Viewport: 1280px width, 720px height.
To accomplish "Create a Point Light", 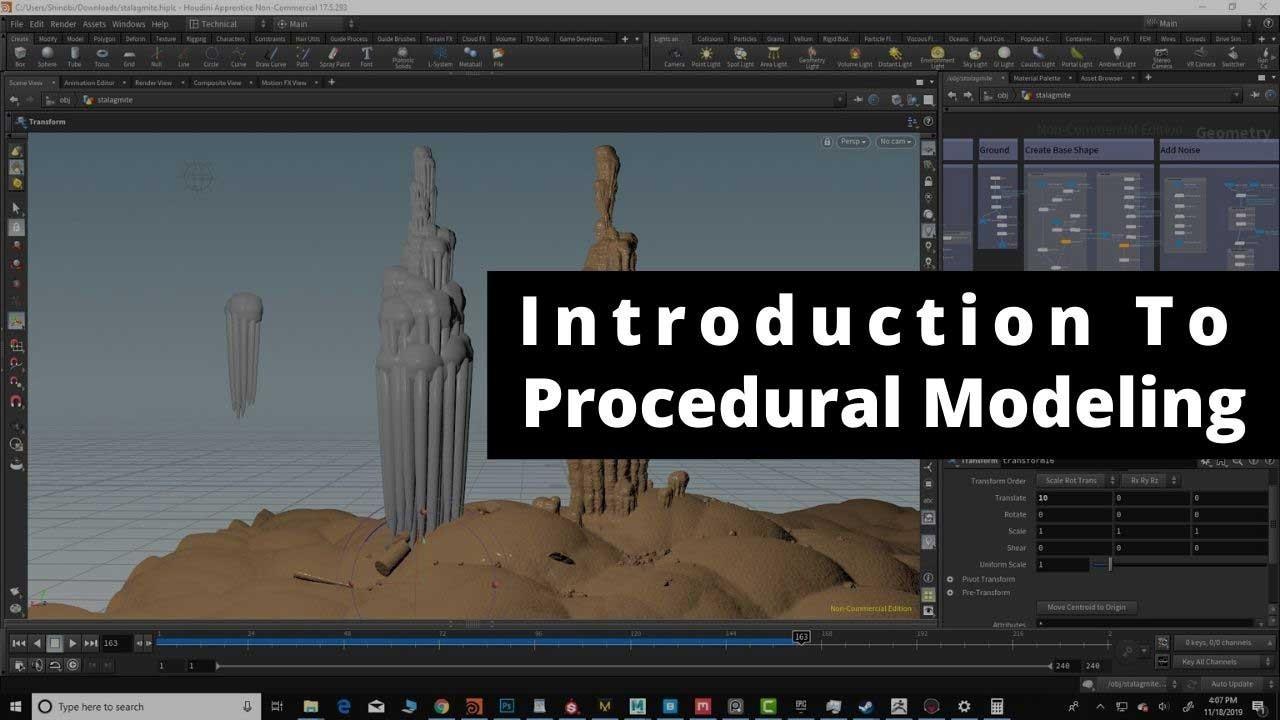I will click(x=706, y=56).
